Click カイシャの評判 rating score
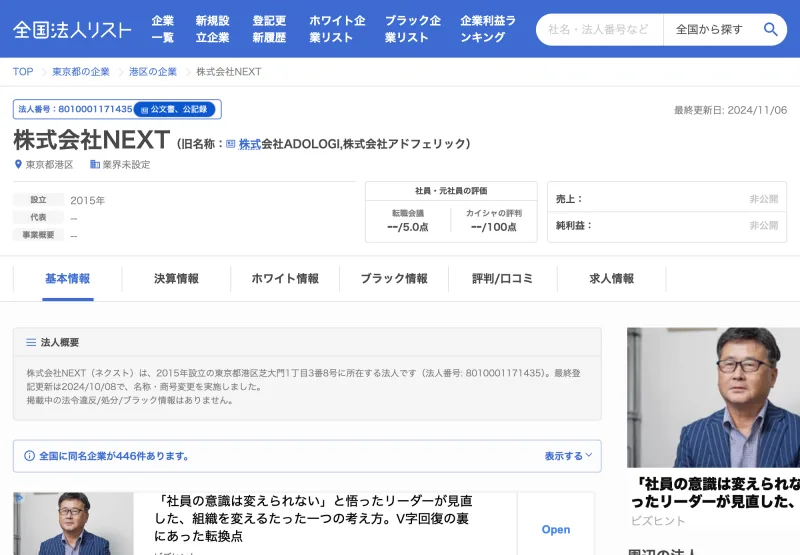Image resolution: width=800 pixels, height=555 pixels. point(493,227)
